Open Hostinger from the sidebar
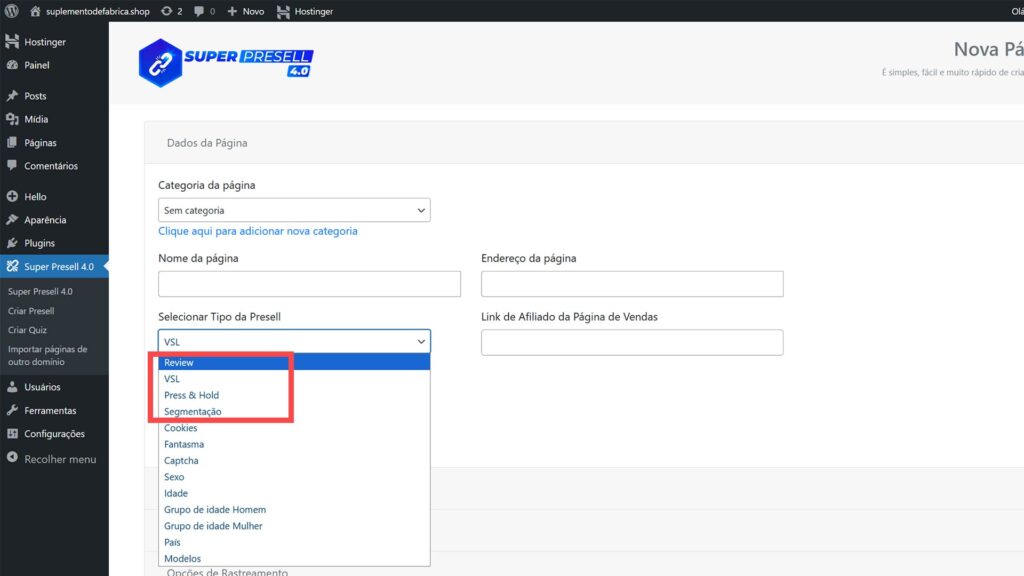This screenshot has width=1024, height=576. (x=44, y=41)
